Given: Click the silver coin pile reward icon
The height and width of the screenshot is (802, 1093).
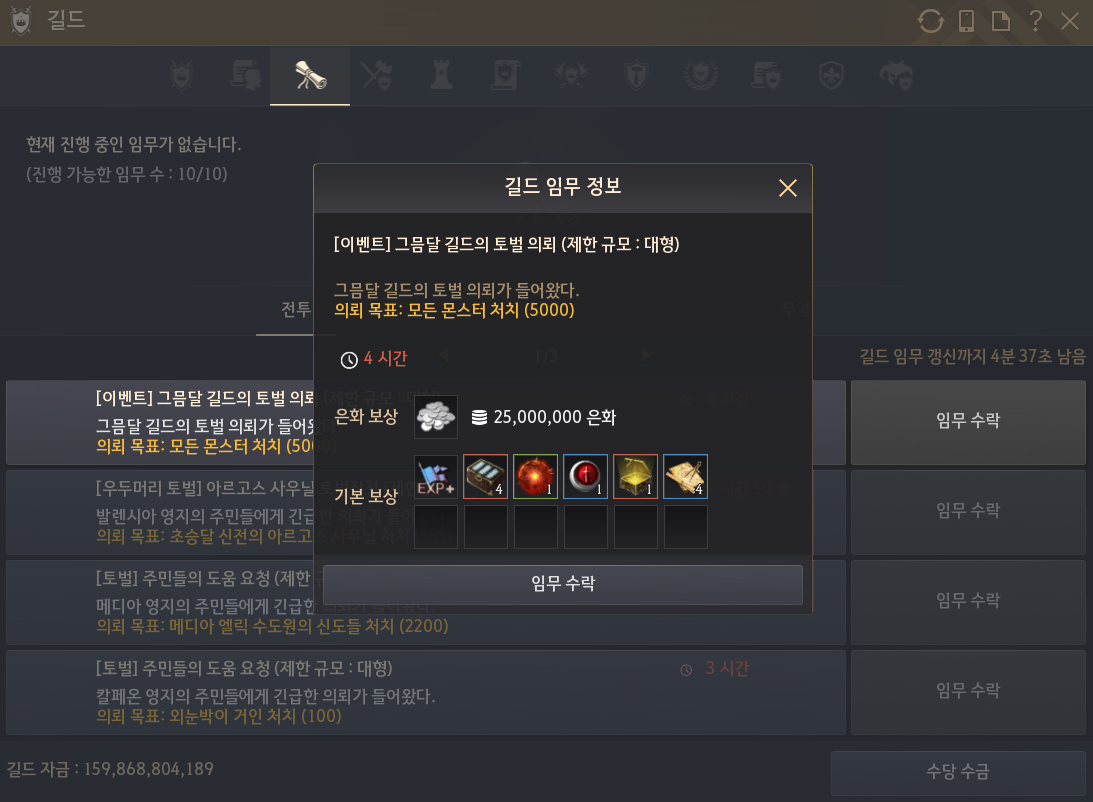Looking at the screenshot, I should [436, 417].
